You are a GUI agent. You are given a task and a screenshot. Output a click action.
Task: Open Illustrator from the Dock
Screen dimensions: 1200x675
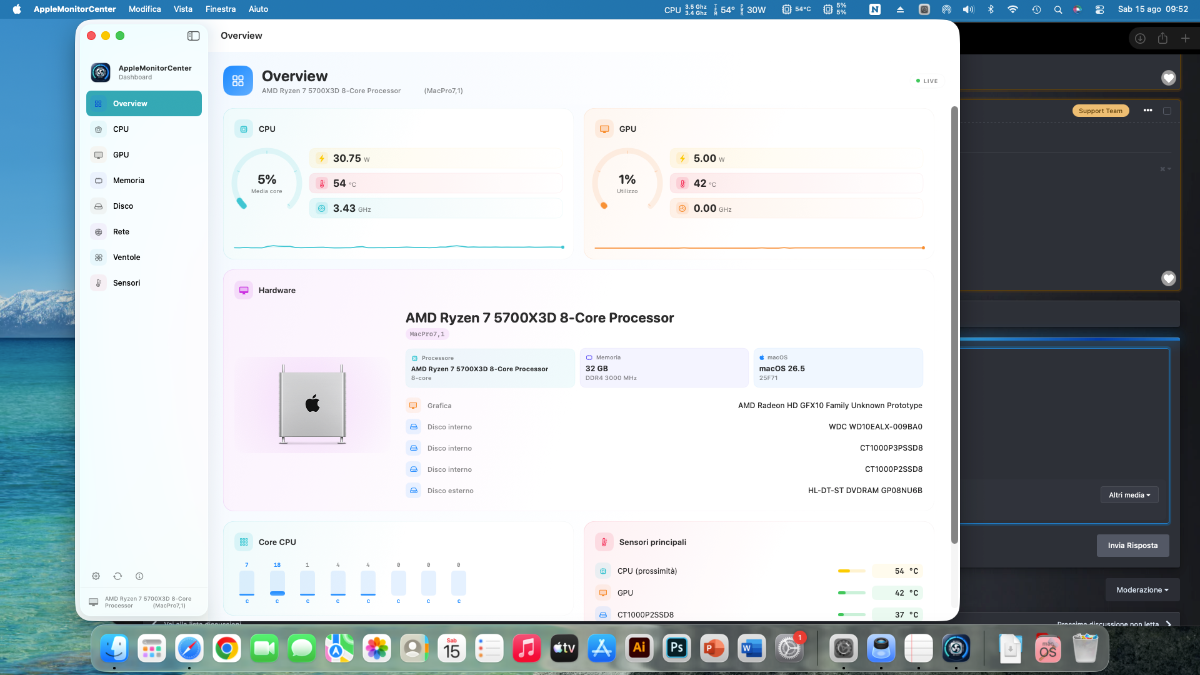pyautogui.click(x=639, y=648)
